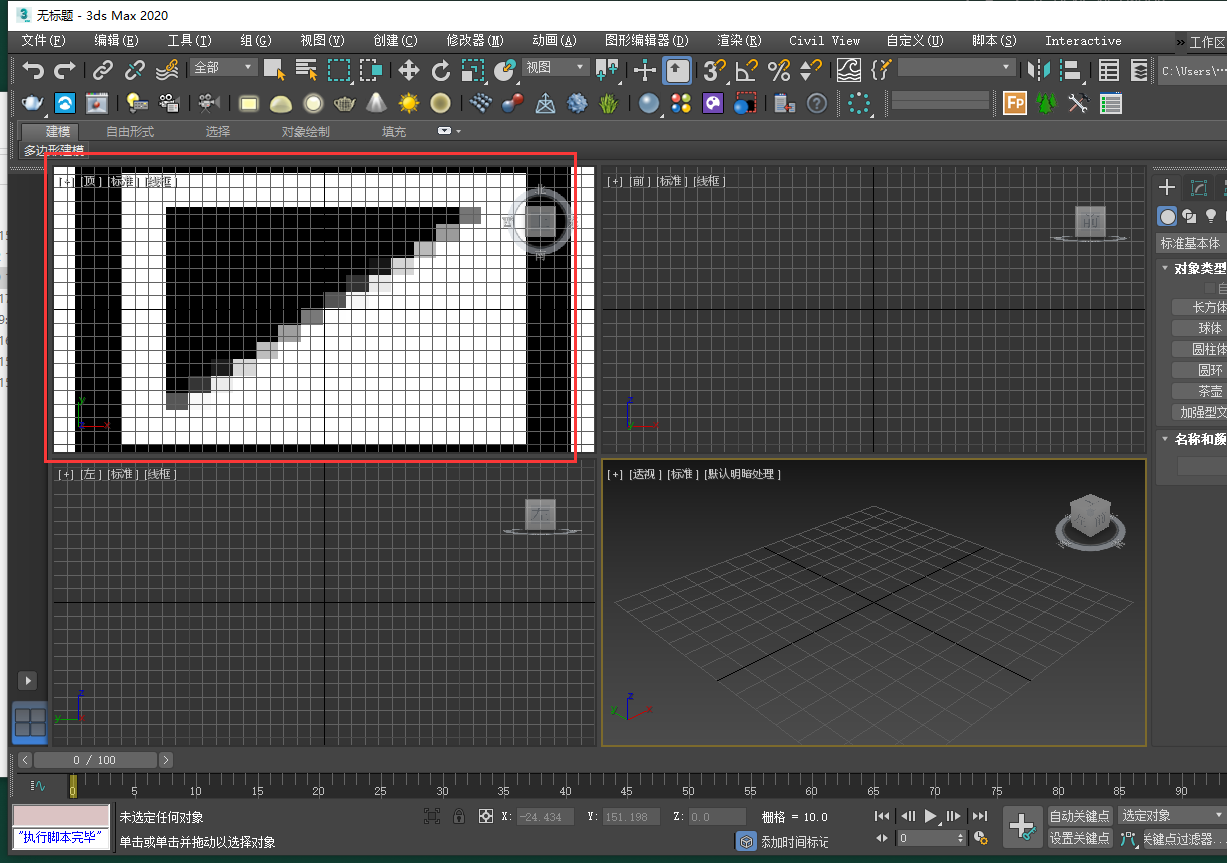1227x863 pixels.
Task: Switch to the 自由形式 ribbon tab
Action: coord(130,132)
